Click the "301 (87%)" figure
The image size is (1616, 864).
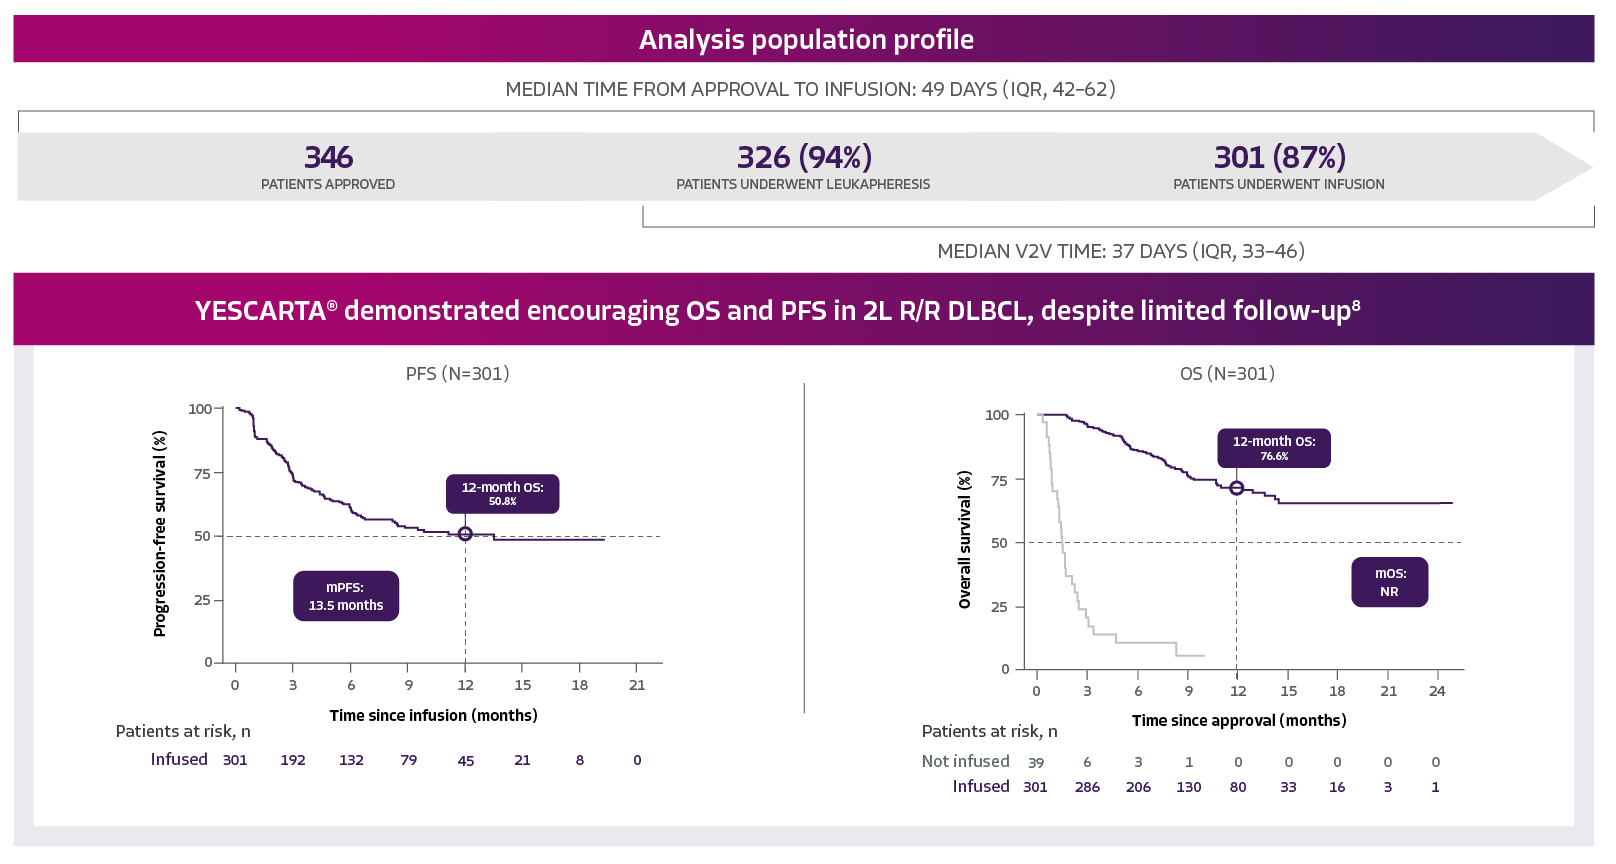tap(1279, 157)
